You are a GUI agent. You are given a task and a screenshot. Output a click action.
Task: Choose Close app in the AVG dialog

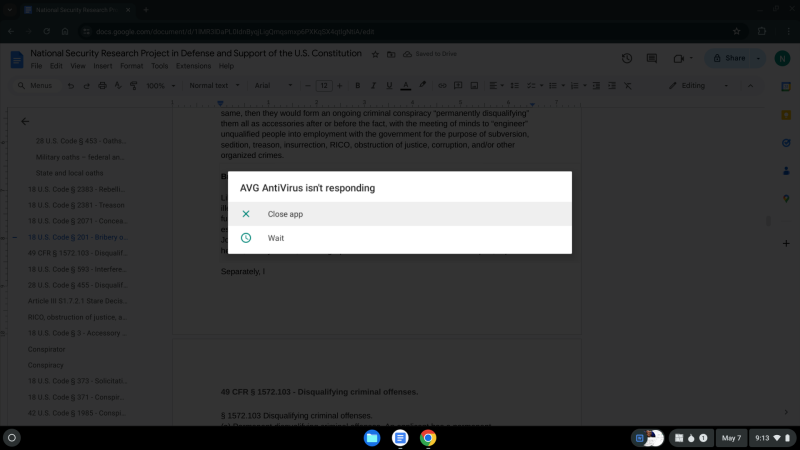399,214
